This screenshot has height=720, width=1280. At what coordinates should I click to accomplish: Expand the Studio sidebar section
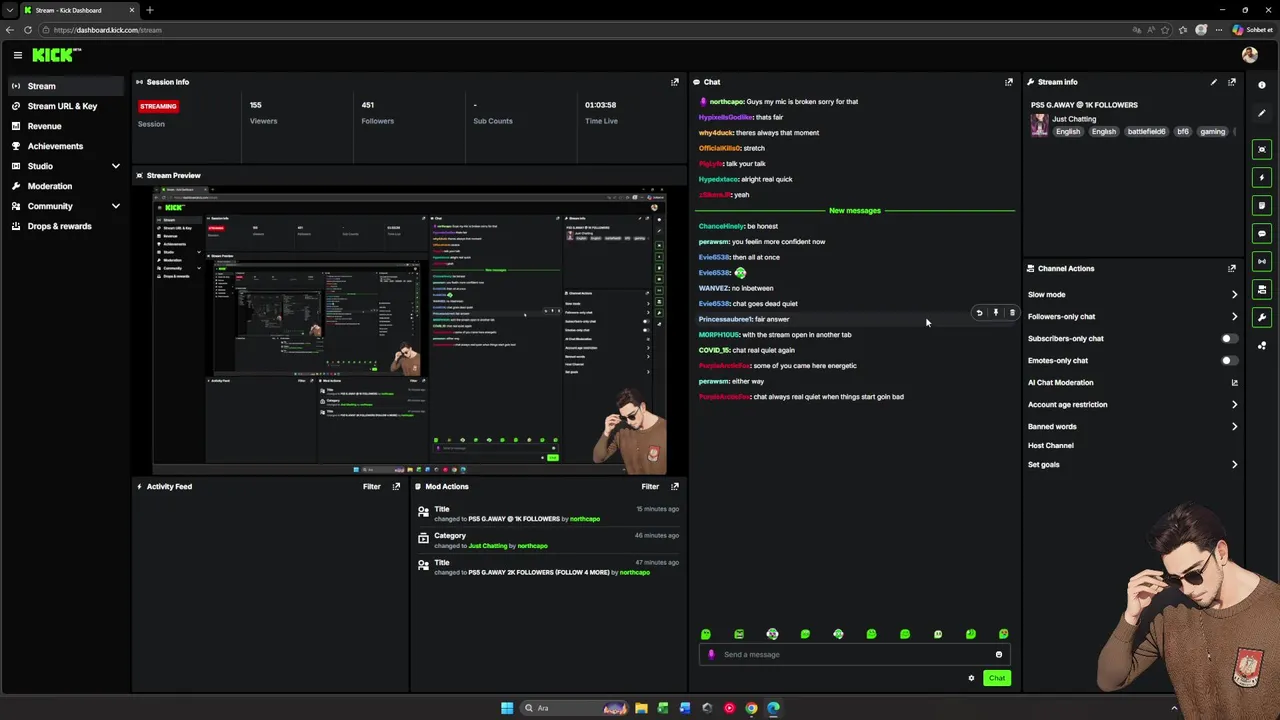(116, 166)
